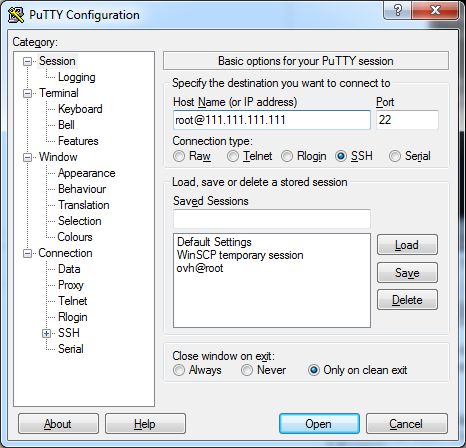Image resolution: width=466 pixels, height=448 pixels.
Task: Open the Proxy settings category
Action: coord(71,285)
